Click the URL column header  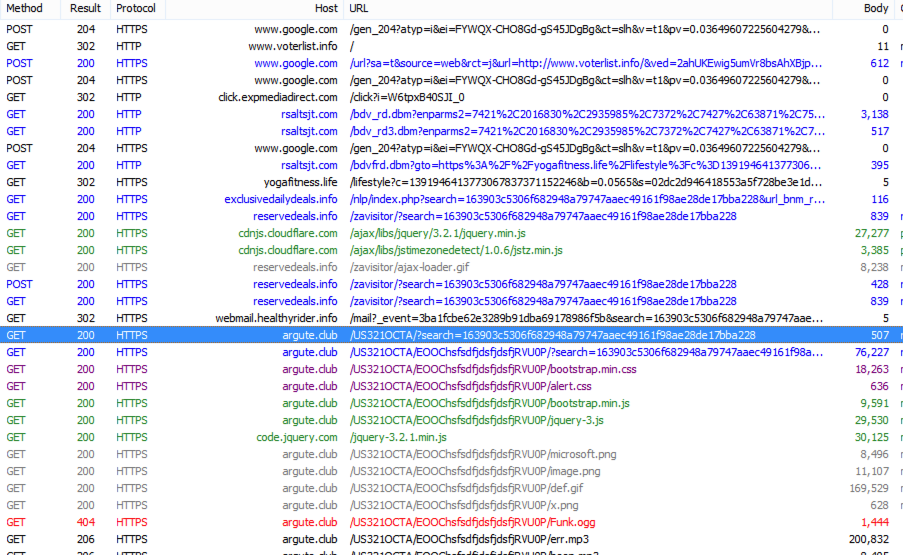pos(358,8)
